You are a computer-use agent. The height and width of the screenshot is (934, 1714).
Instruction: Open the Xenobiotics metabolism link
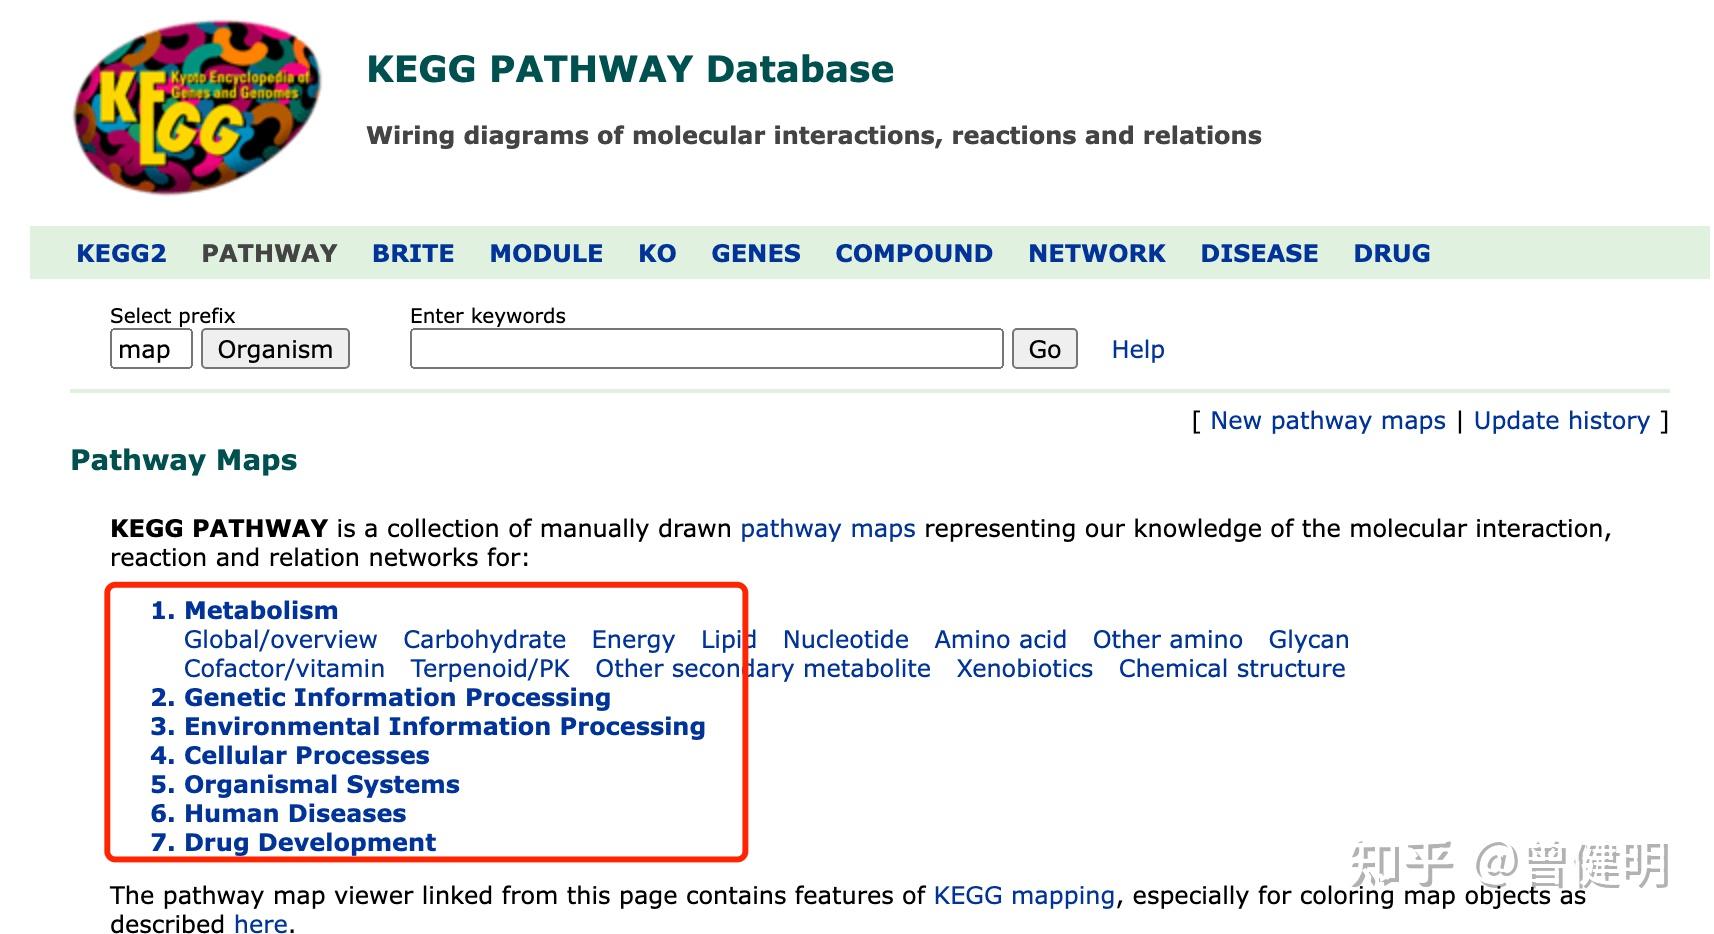coord(1024,669)
